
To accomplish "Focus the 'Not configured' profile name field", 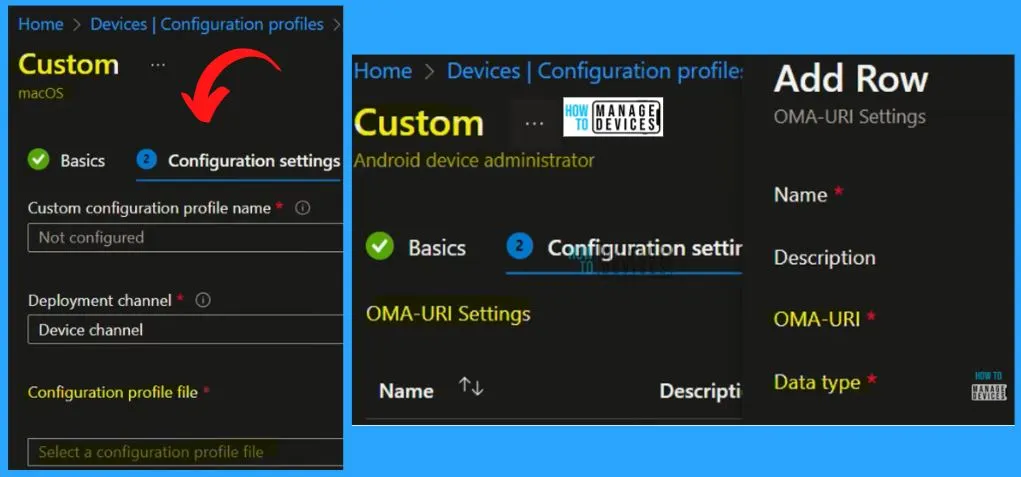I will click(x=185, y=238).
